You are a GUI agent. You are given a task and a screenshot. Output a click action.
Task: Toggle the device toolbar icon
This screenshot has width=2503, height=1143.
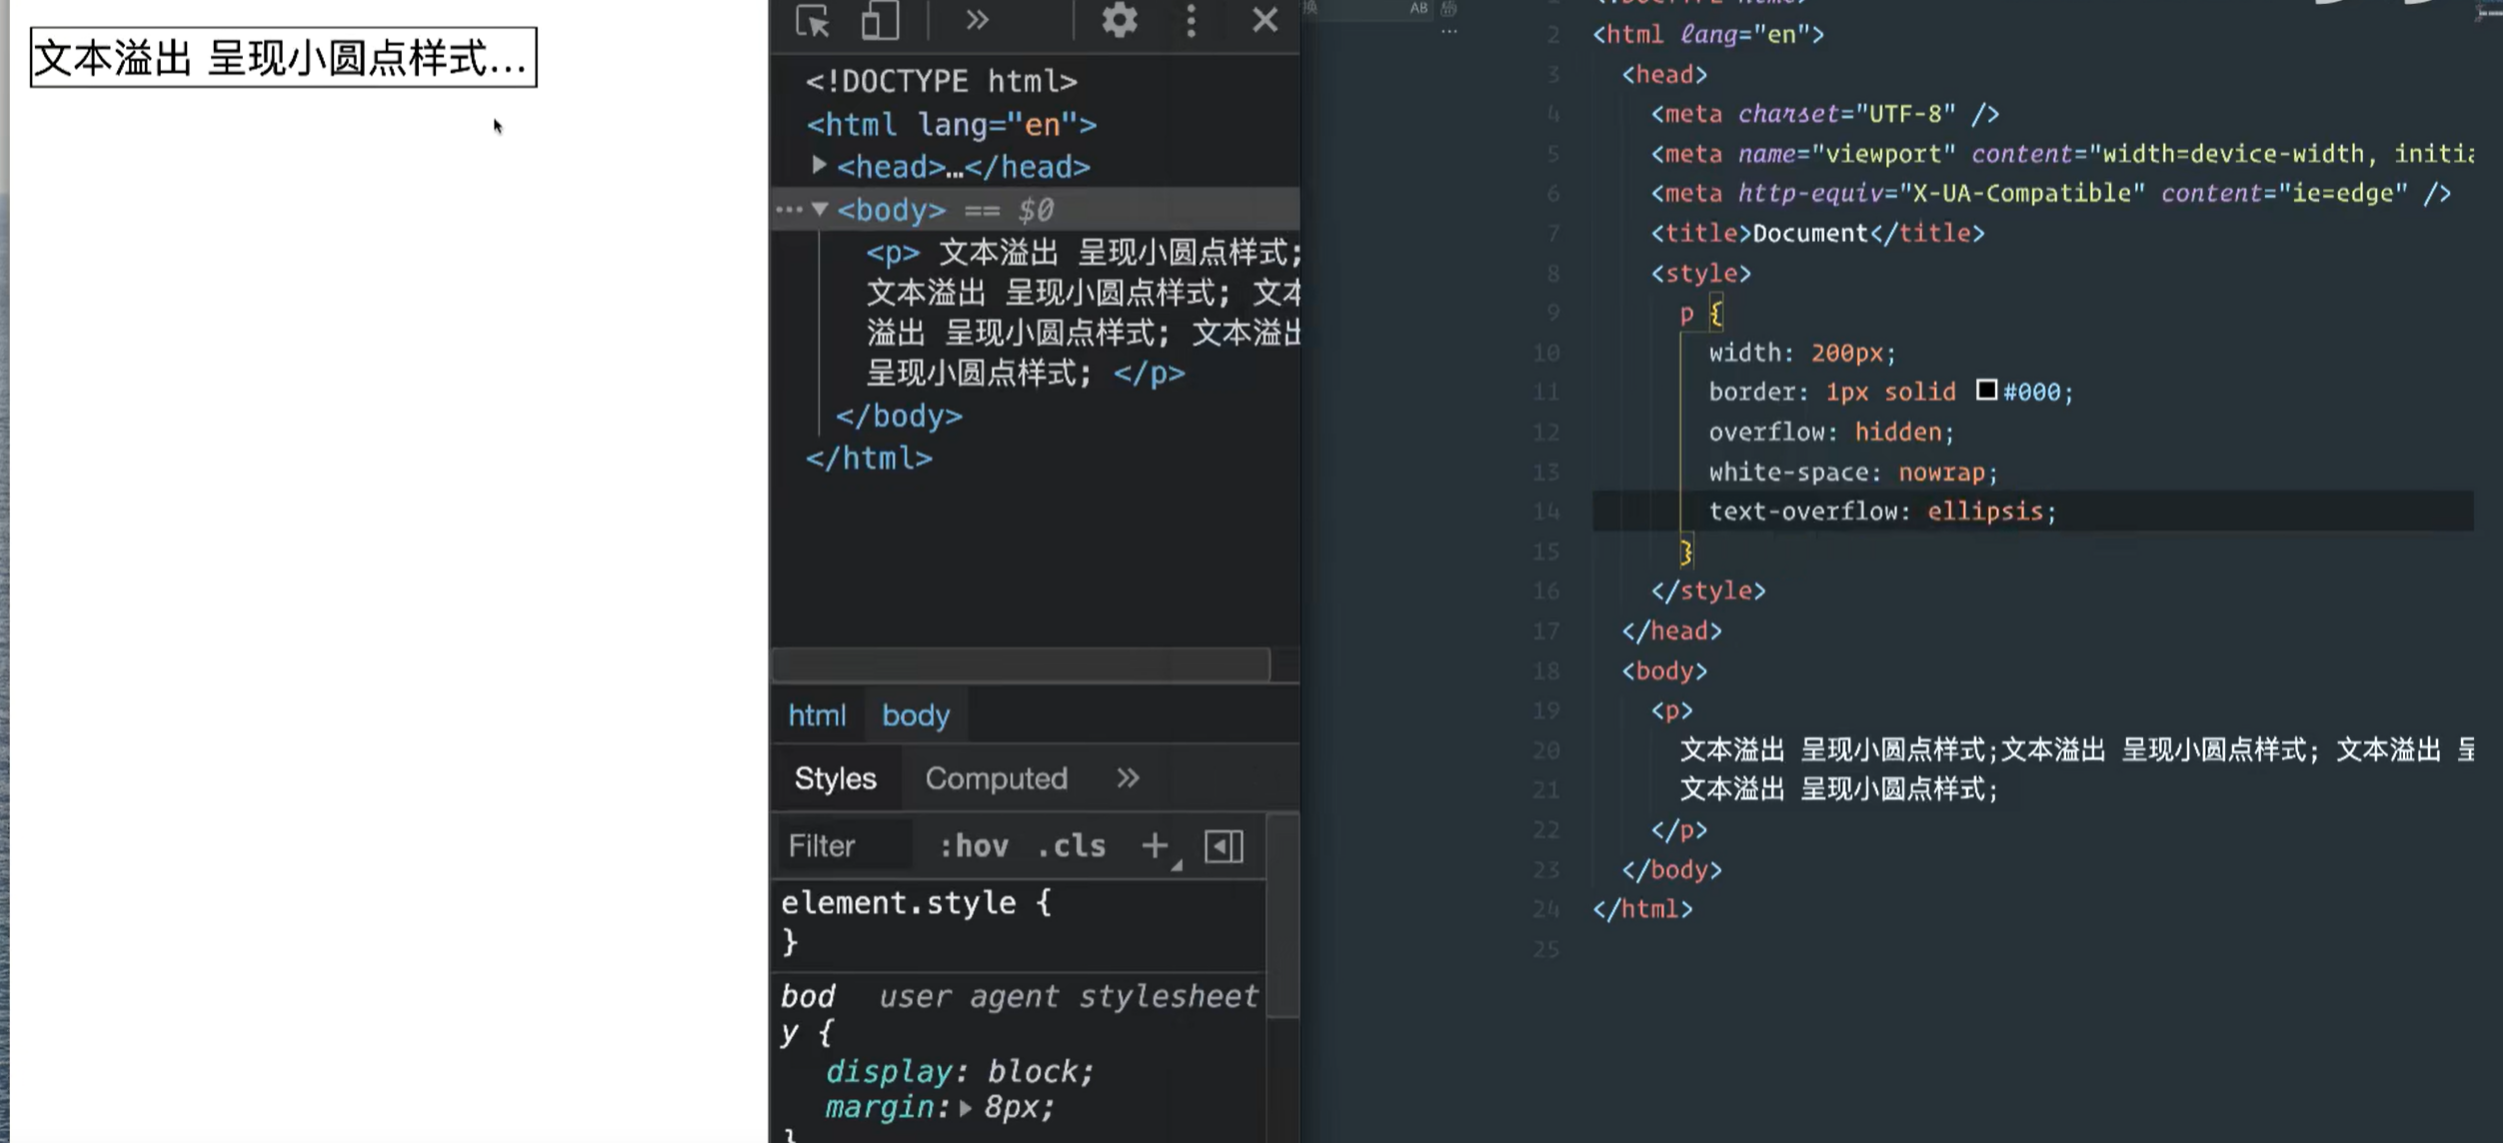[880, 20]
